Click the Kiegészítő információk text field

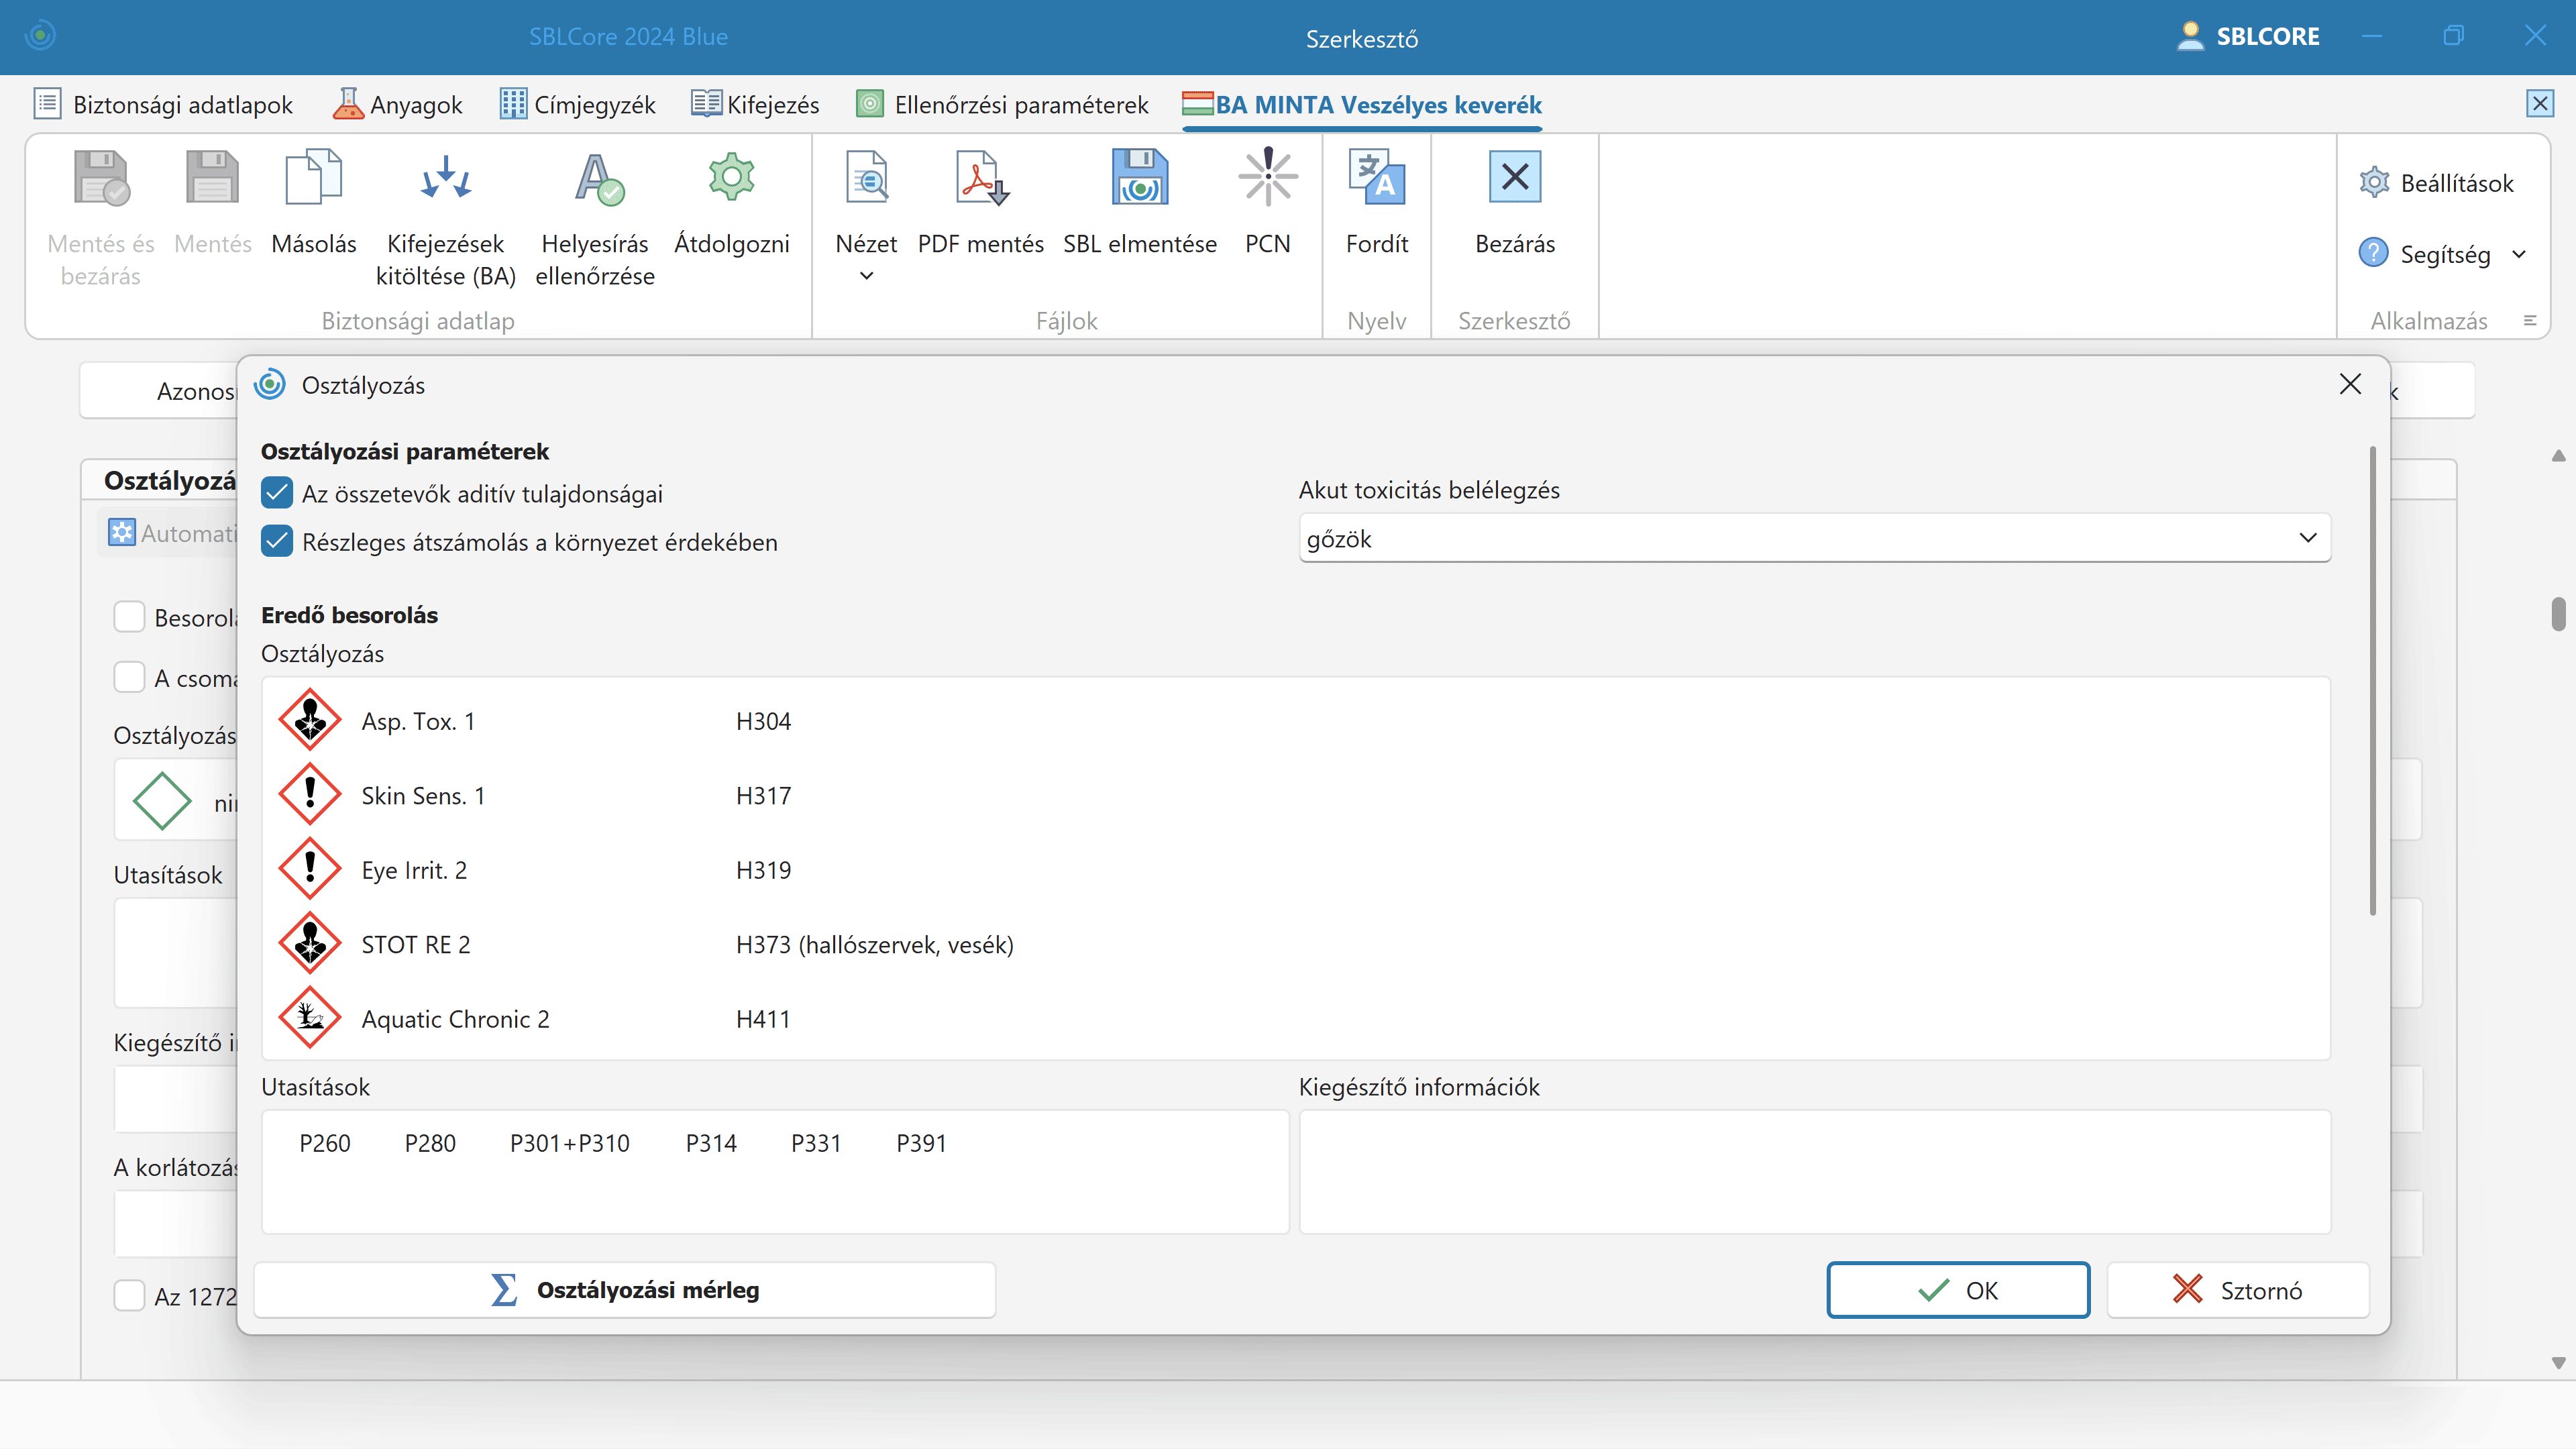coord(1814,1171)
